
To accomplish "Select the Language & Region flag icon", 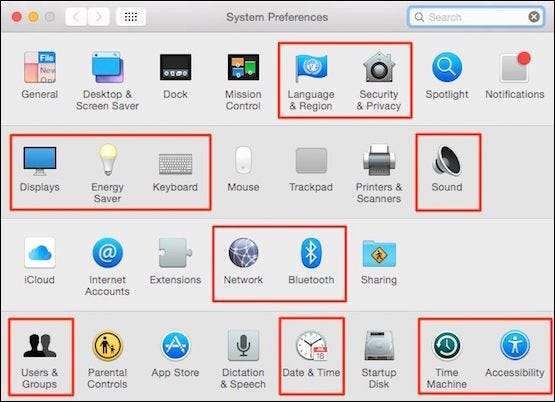I will (x=311, y=67).
